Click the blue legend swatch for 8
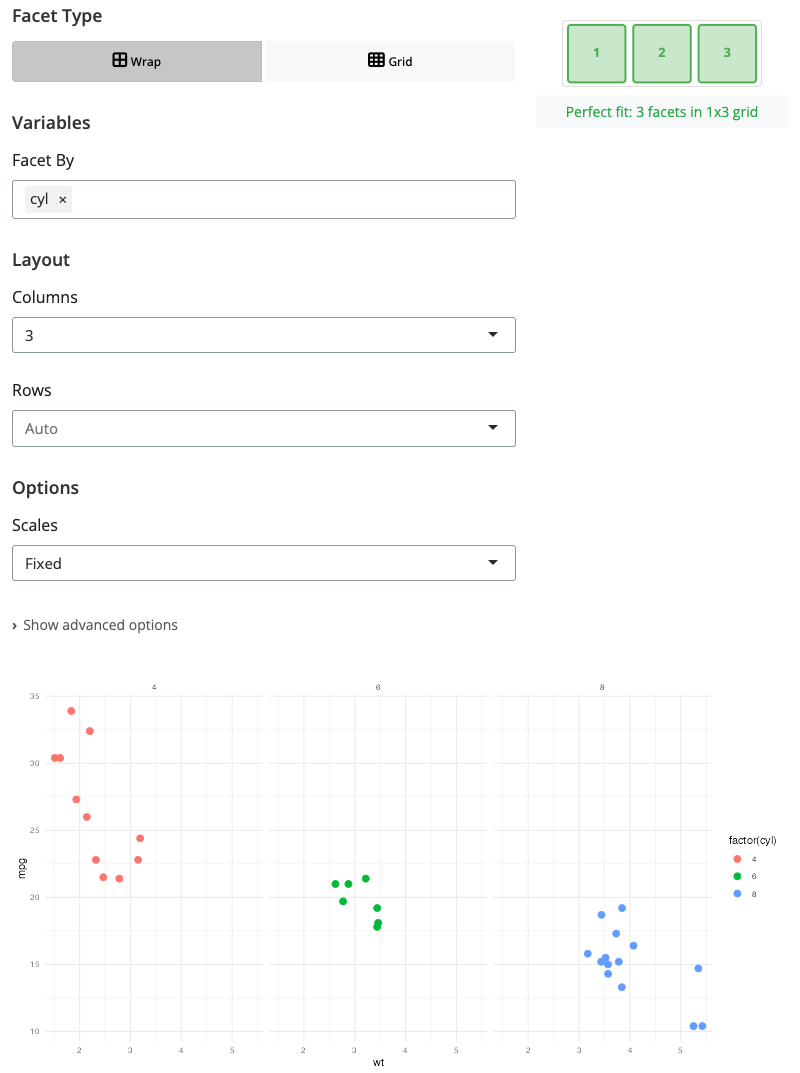800x1073 pixels. [737, 893]
